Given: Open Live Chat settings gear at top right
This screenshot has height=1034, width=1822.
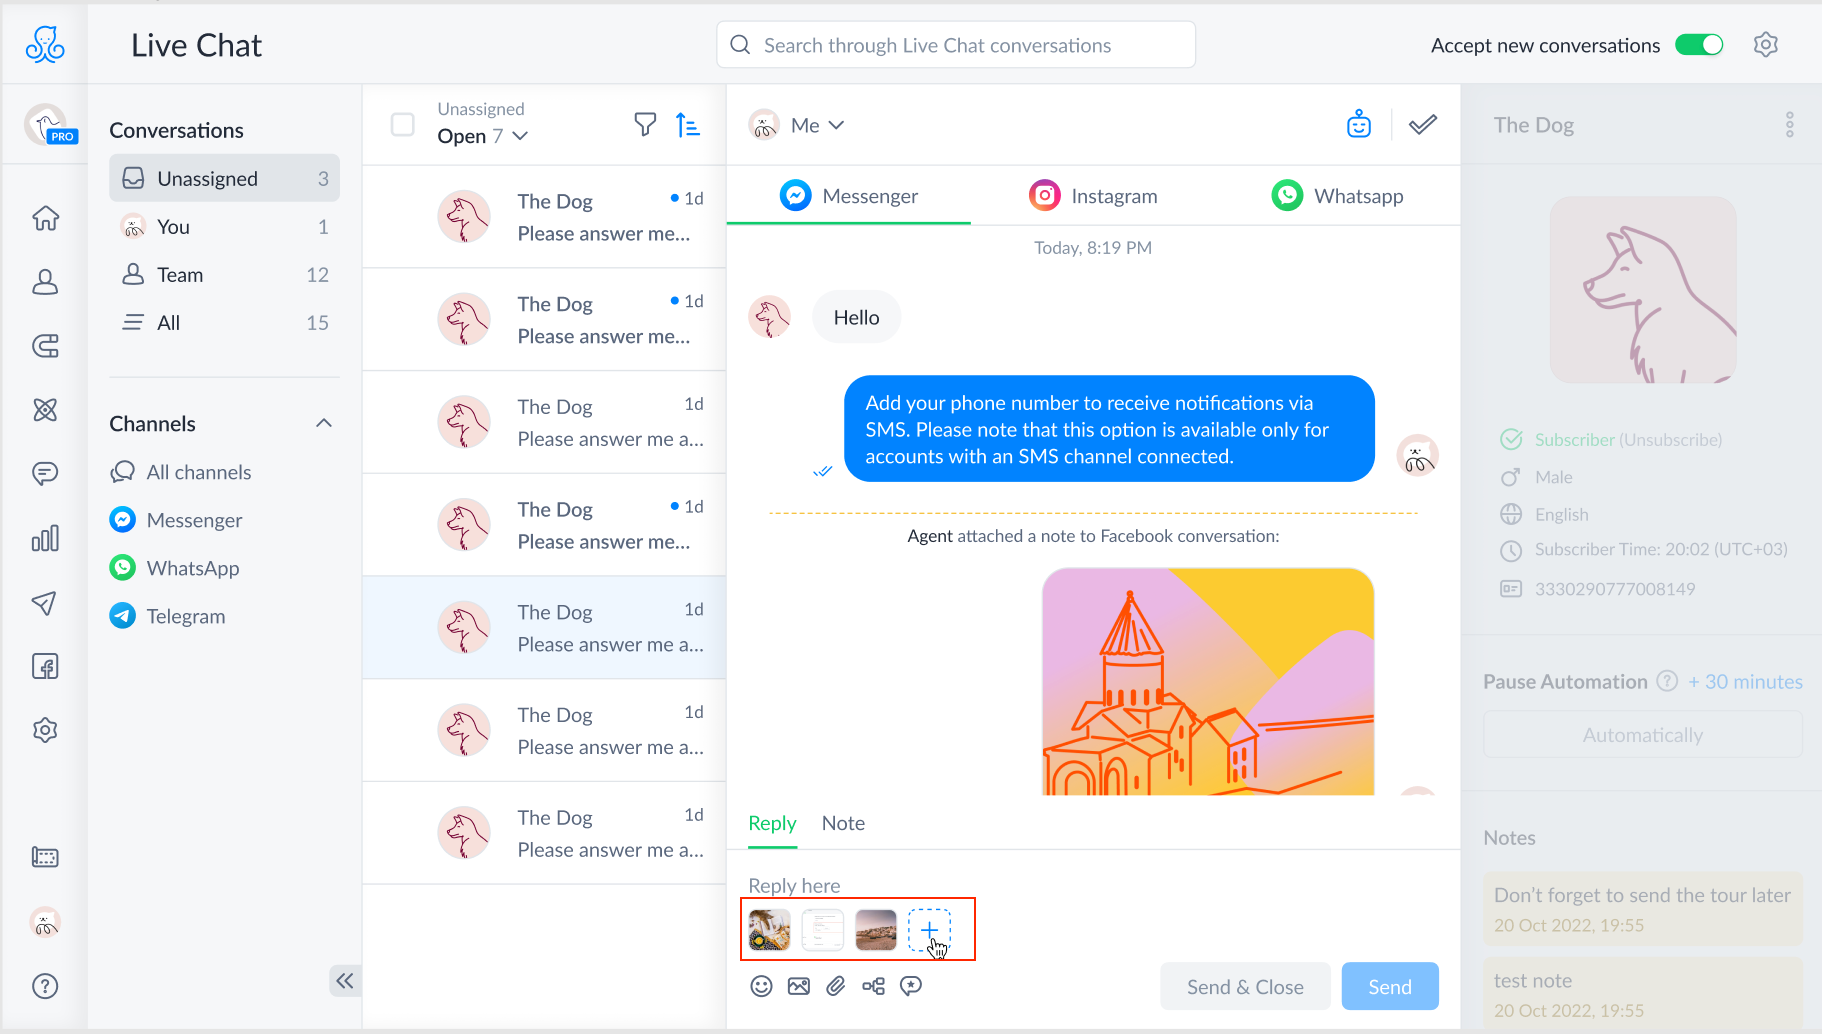Looking at the screenshot, I should (x=1766, y=45).
